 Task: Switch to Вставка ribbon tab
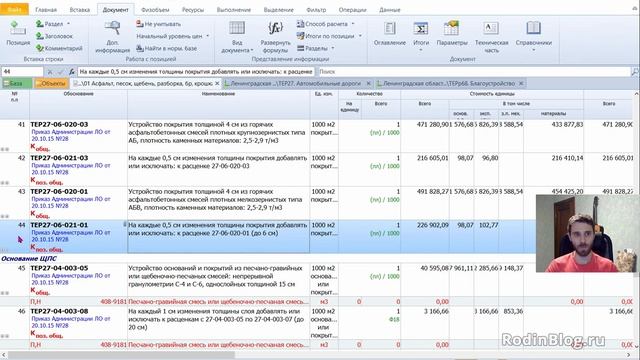pyautogui.click(x=80, y=9)
